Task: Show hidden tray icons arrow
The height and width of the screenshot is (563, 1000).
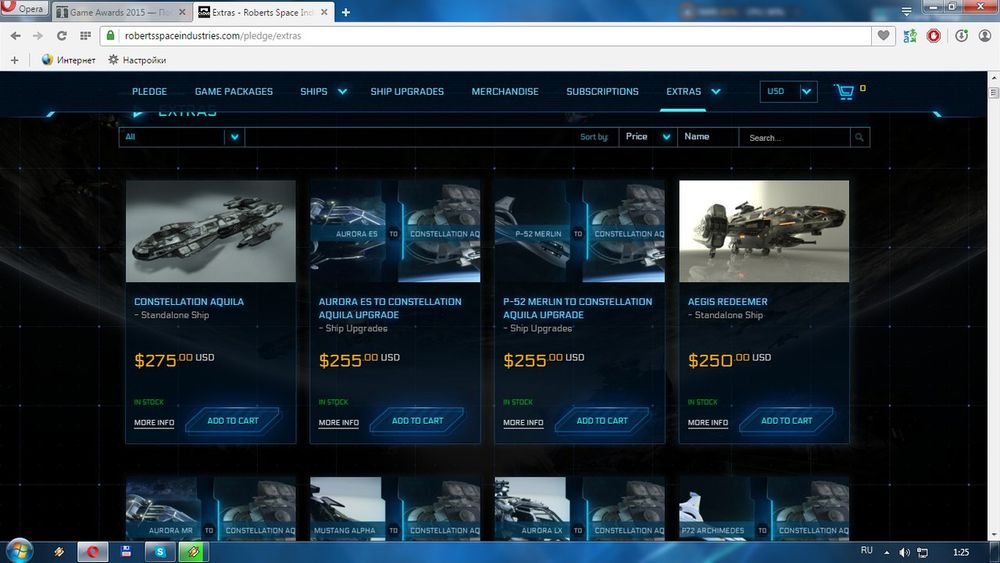Action: point(886,552)
